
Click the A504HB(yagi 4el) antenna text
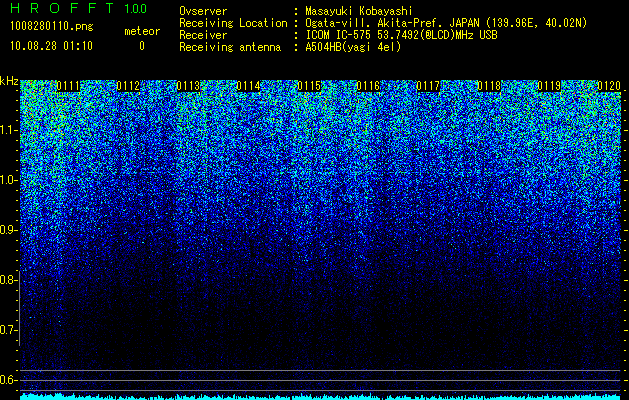coord(353,47)
